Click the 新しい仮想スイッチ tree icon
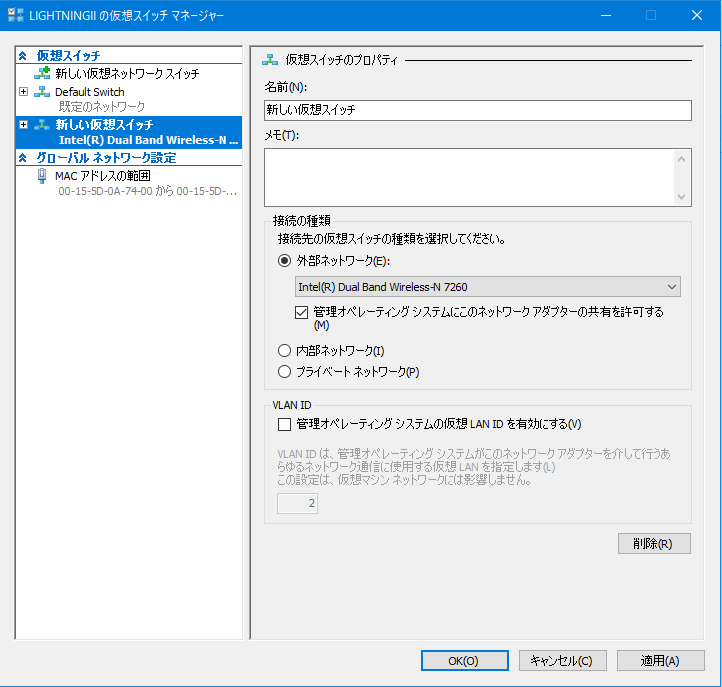This screenshot has width=722, height=687. (x=42, y=124)
